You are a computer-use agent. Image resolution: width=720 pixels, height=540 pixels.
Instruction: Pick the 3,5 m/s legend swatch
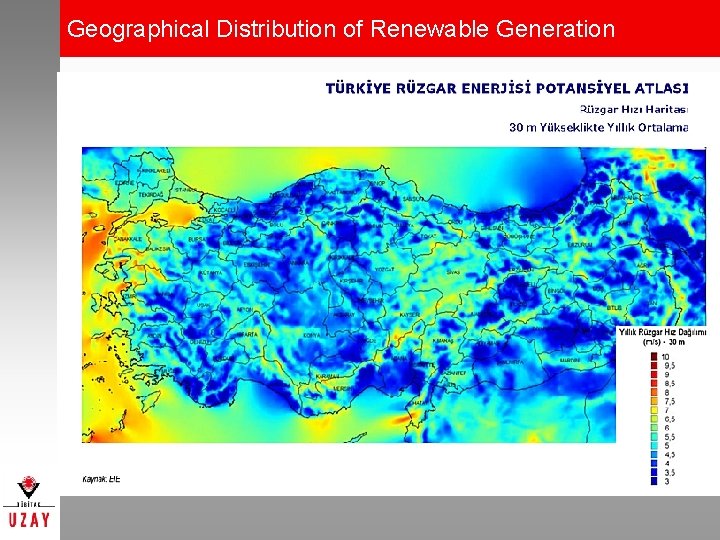pyautogui.click(x=654, y=472)
